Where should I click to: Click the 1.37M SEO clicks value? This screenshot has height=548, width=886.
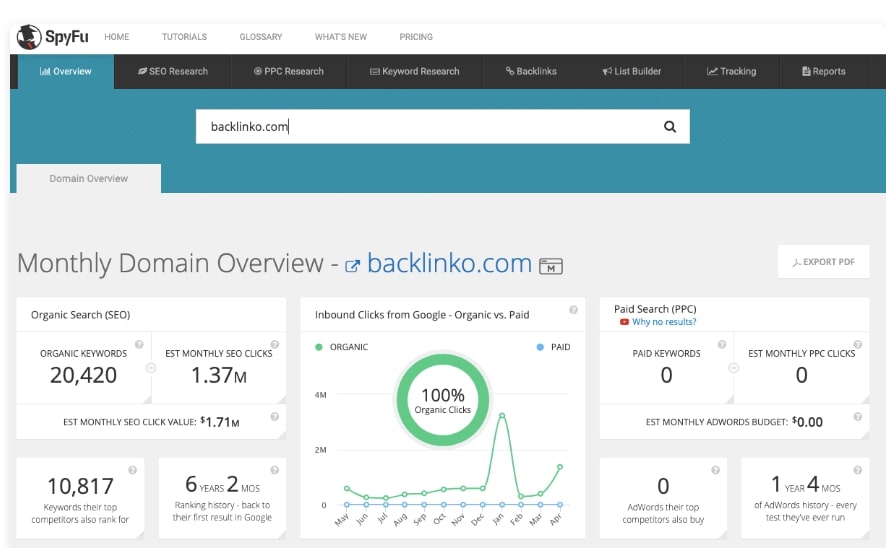tap(219, 375)
